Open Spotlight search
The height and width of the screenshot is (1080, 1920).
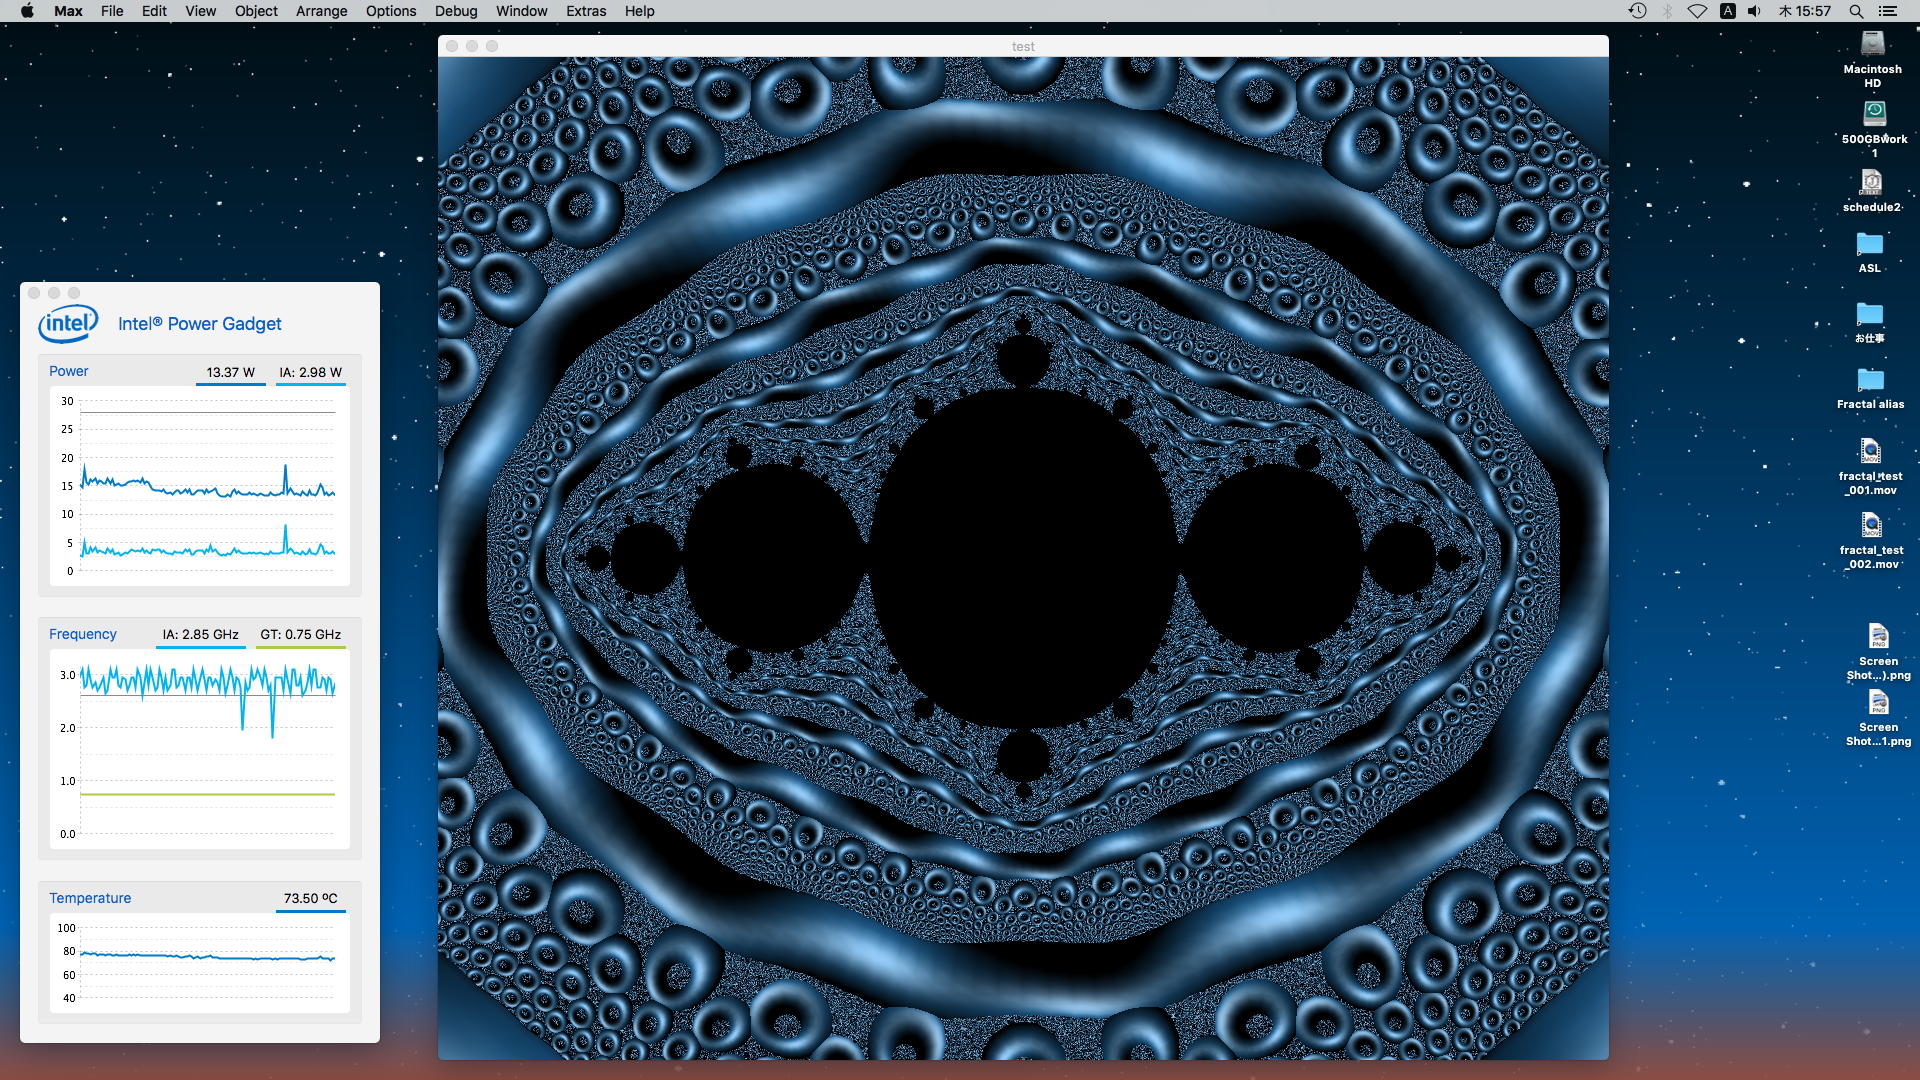click(1856, 11)
